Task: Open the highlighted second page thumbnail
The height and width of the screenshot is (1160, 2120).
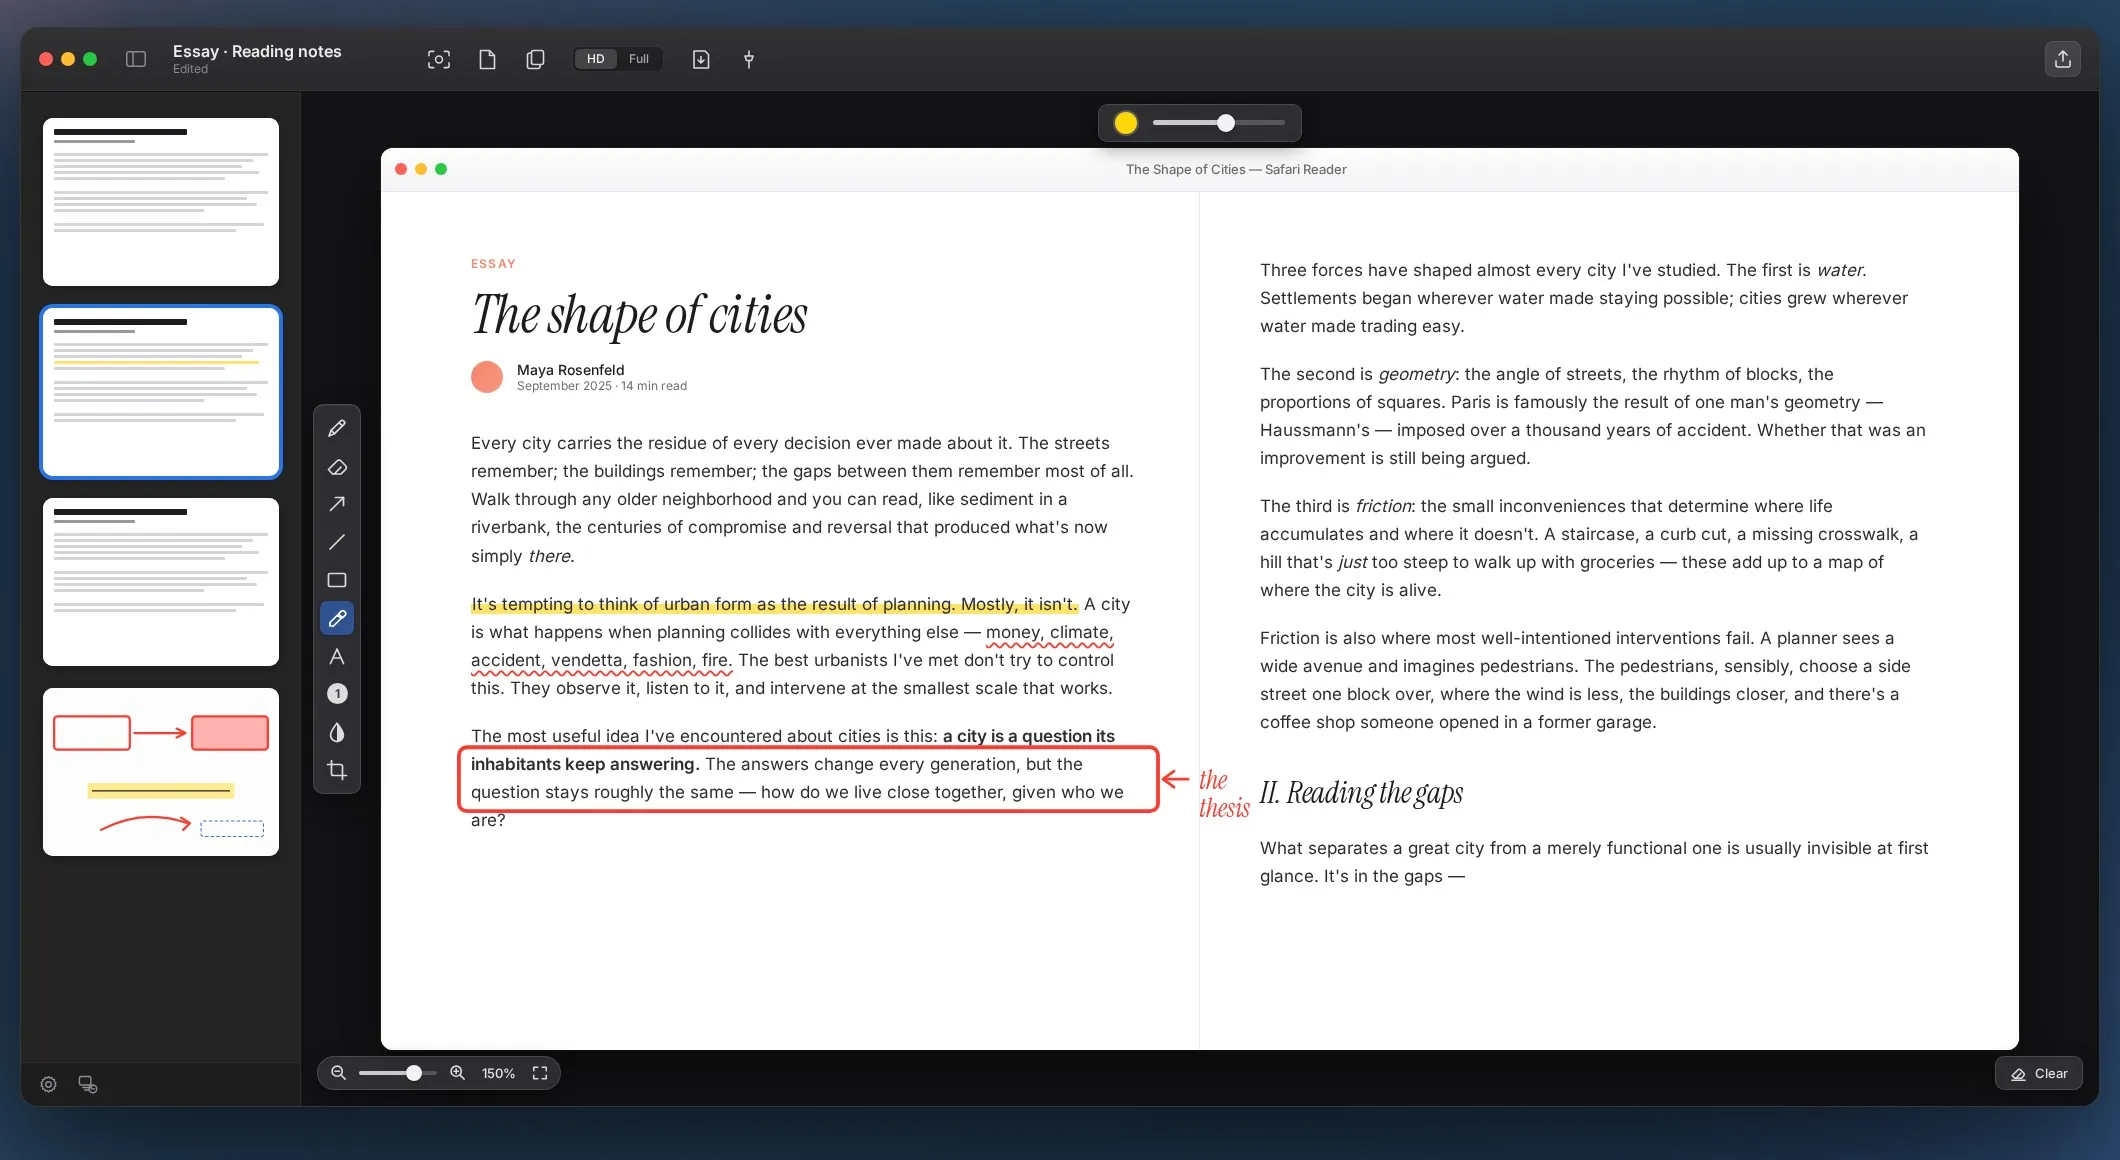Action: coord(161,392)
